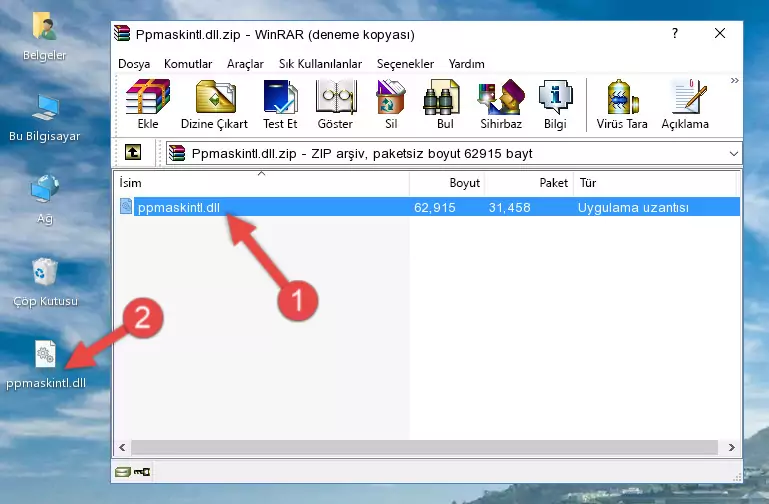This screenshot has height=504, width=769.
Task: Open the Sık Kullanılanlar menu
Action: 320,64
